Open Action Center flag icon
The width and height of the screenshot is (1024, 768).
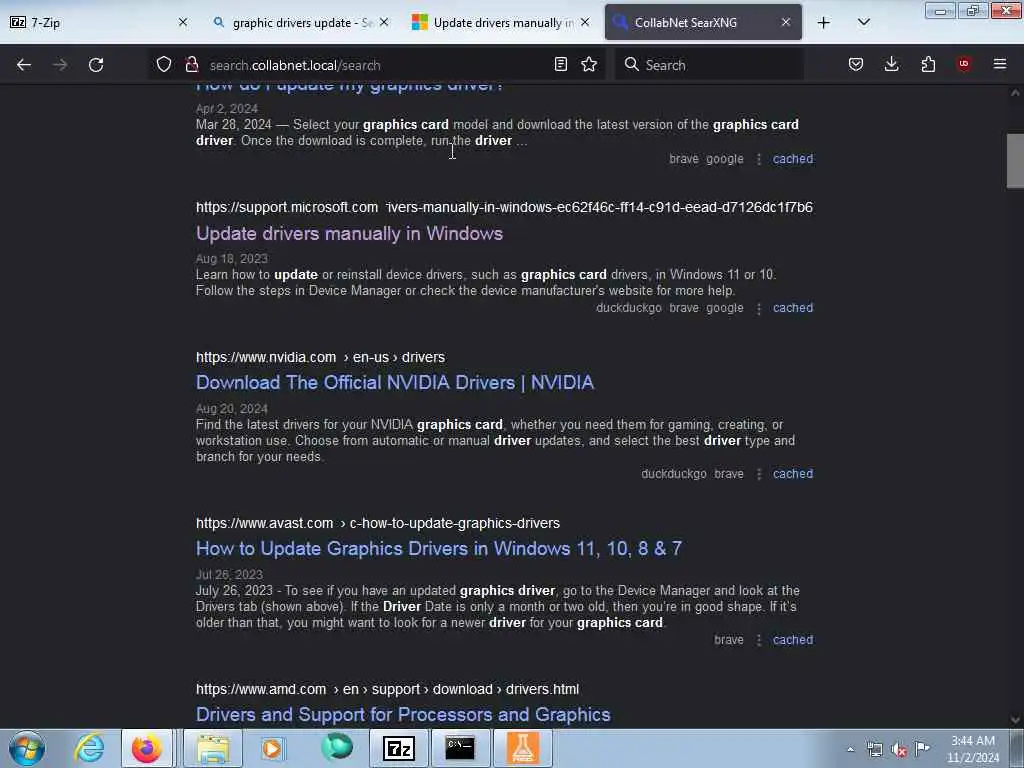(x=923, y=749)
